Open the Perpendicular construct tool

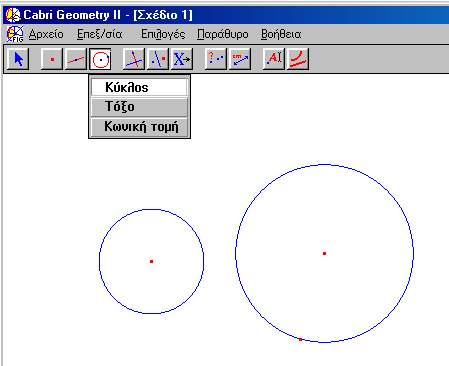(x=134, y=59)
